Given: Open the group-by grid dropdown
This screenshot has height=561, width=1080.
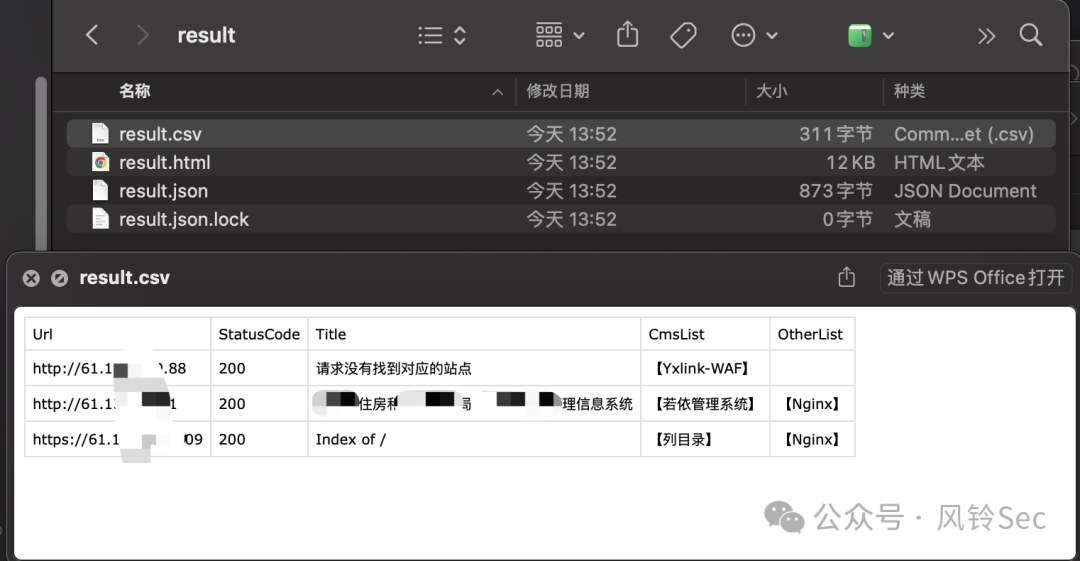Looking at the screenshot, I should 560,36.
